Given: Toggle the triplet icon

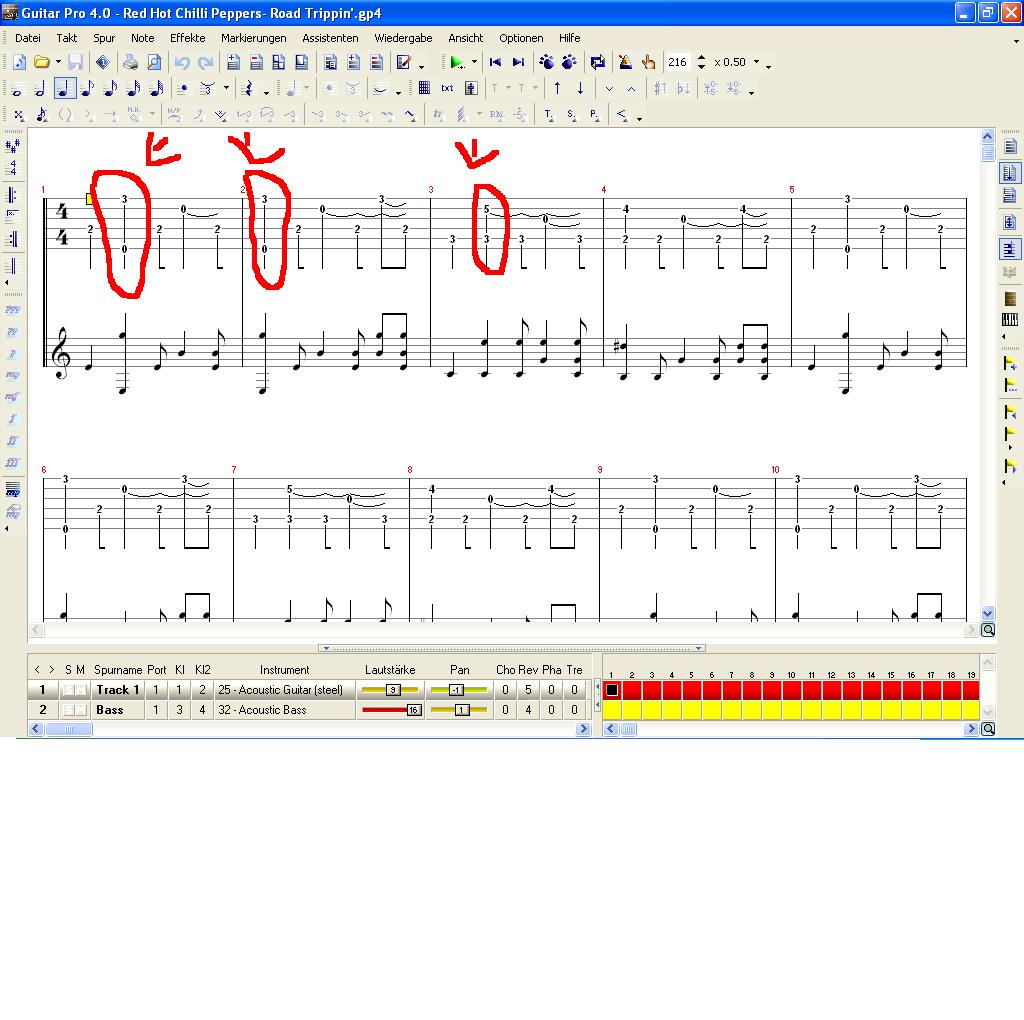Looking at the screenshot, I should pos(207,88).
